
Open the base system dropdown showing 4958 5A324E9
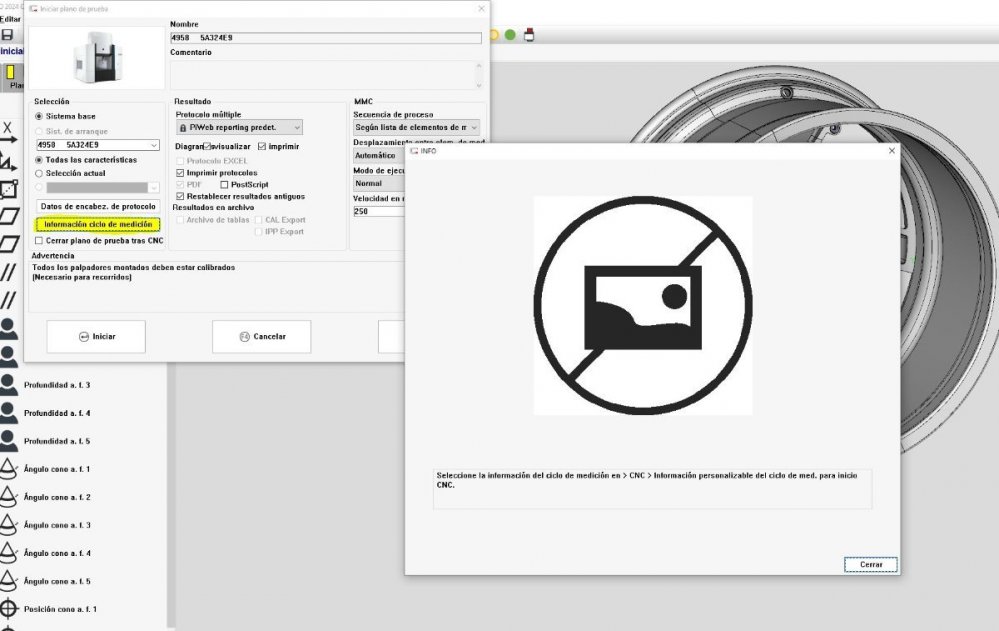pyautogui.click(x=97, y=145)
